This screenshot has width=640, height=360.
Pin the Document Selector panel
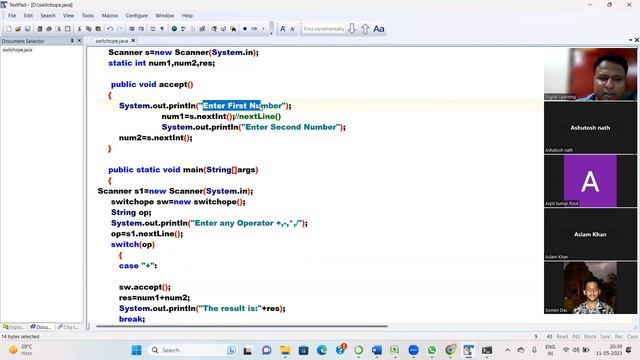tap(72, 41)
